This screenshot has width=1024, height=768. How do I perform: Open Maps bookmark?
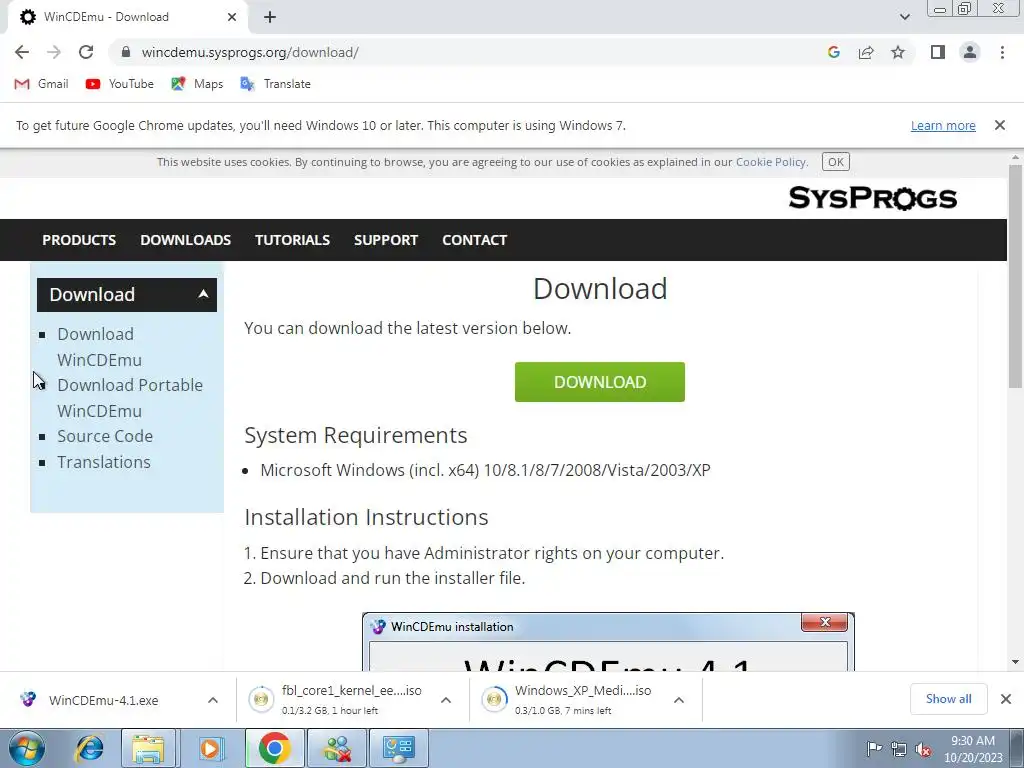click(197, 84)
